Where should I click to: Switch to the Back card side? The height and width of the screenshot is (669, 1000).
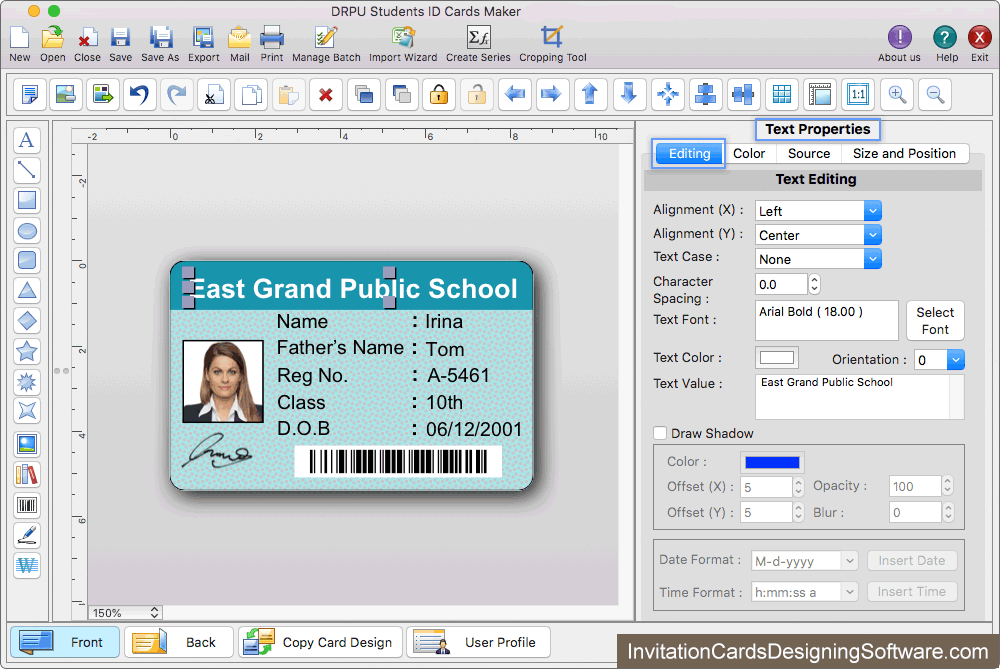pos(179,642)
